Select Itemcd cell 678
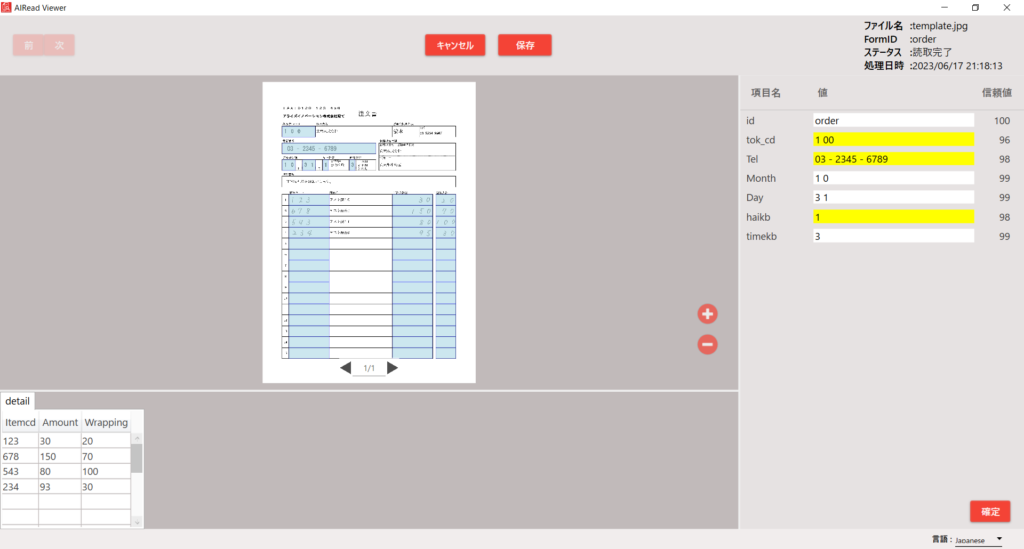 [20, 456]
